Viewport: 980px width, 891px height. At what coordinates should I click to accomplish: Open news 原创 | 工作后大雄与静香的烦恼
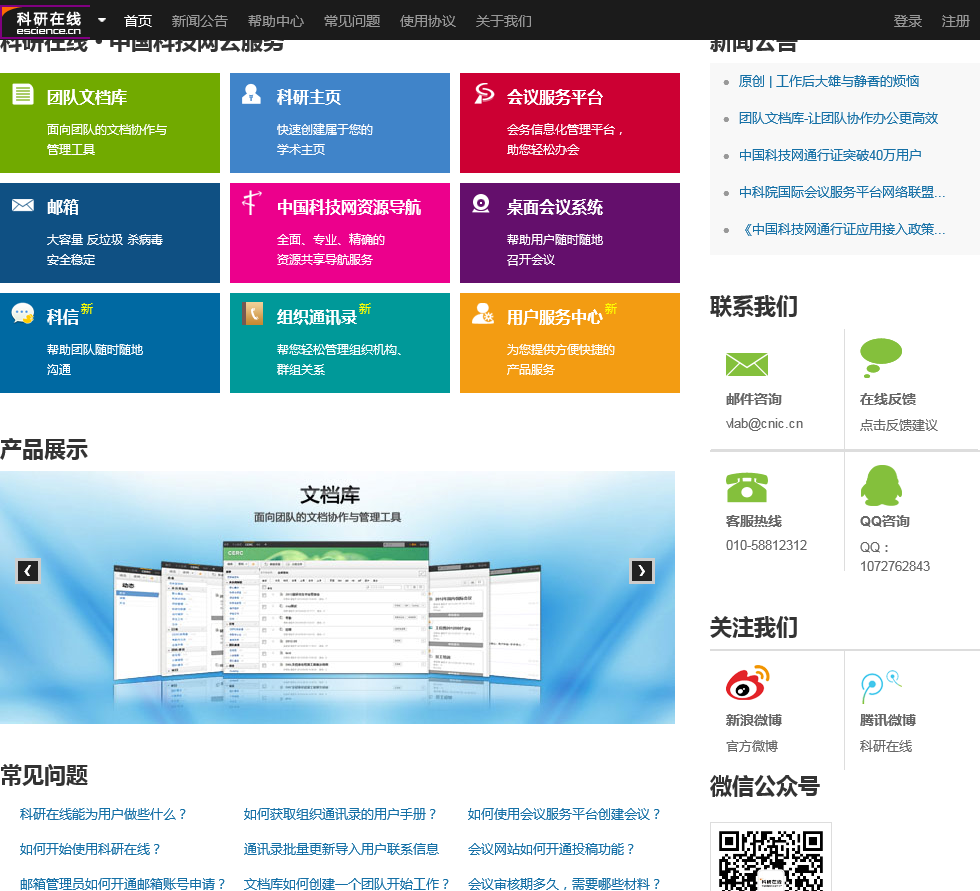pyautogui.click(x=829, y=81)
